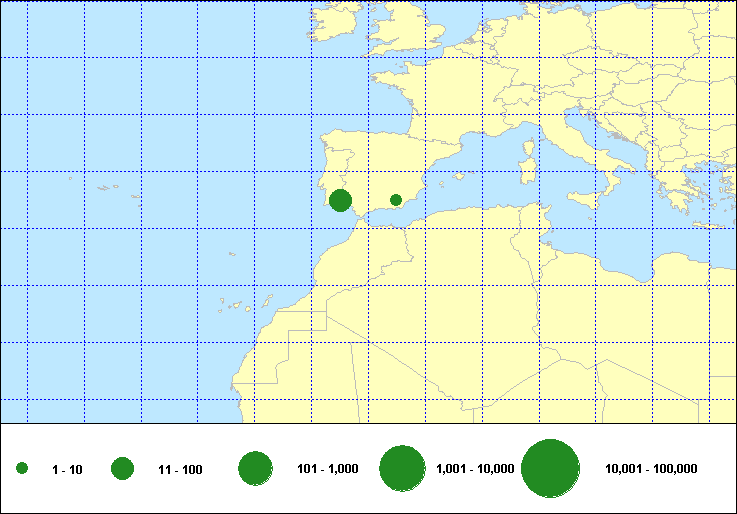Image resolution: width=737 pixels, height=514 pixels.
Task: Select the legend circle for 101 - 1,000
Action: 256,469
